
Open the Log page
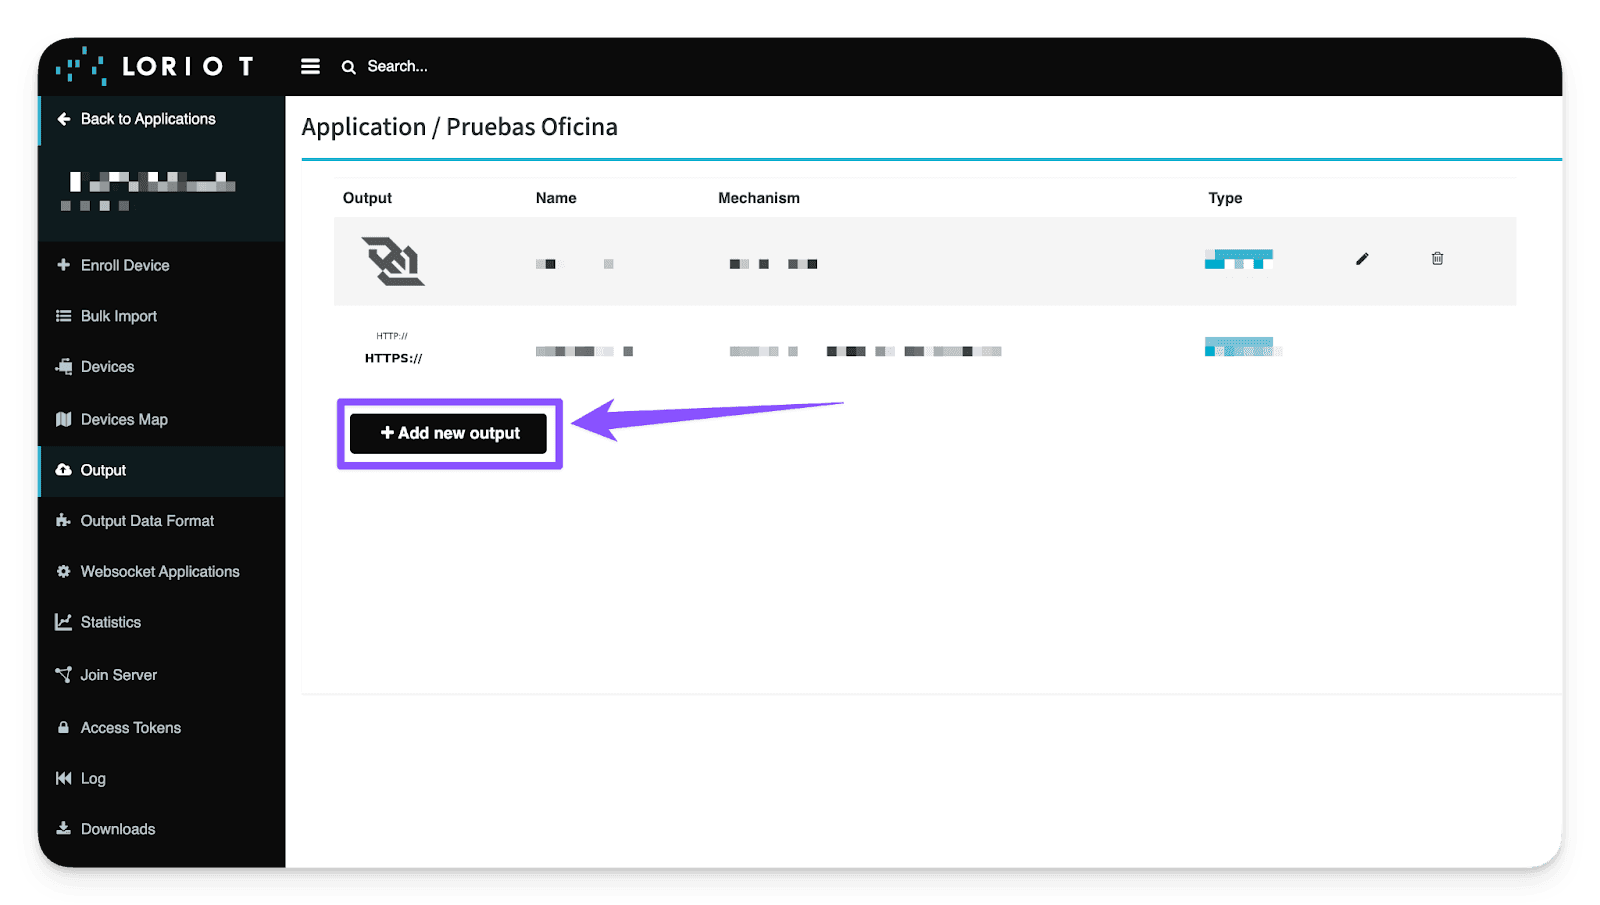(93, 779)
